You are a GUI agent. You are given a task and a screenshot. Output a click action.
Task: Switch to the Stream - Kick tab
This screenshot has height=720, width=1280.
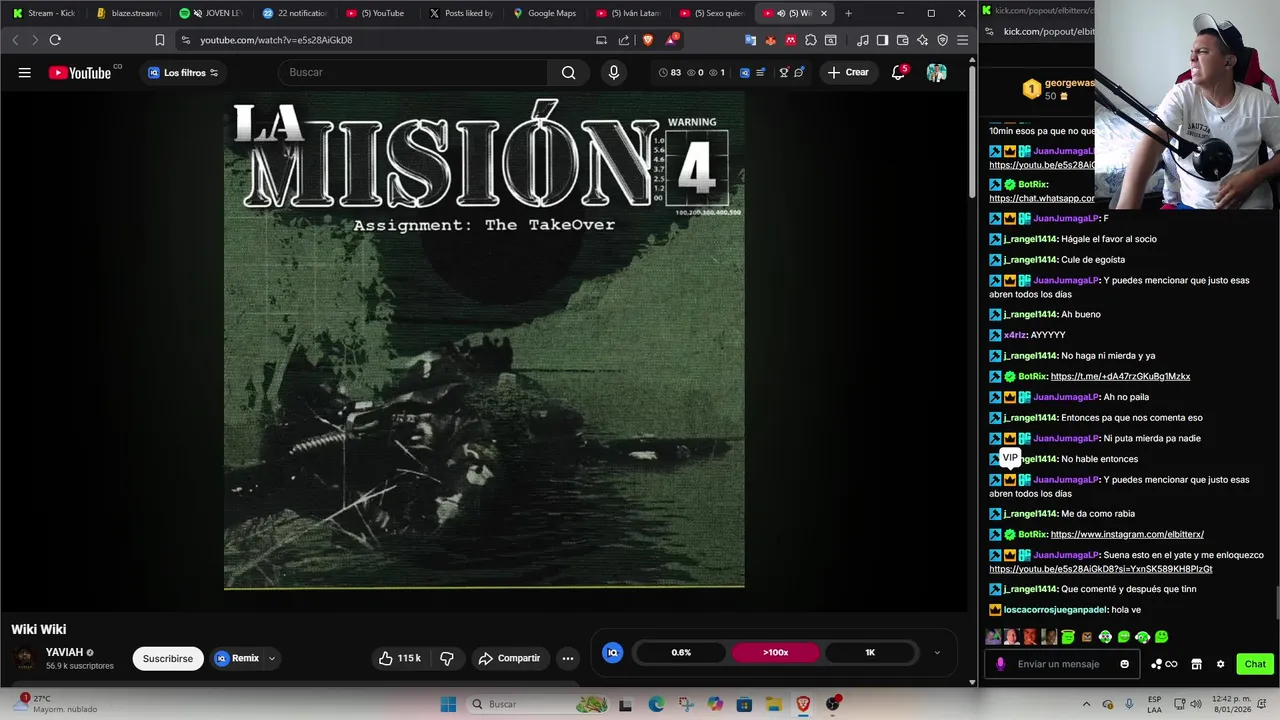(44, 13)
